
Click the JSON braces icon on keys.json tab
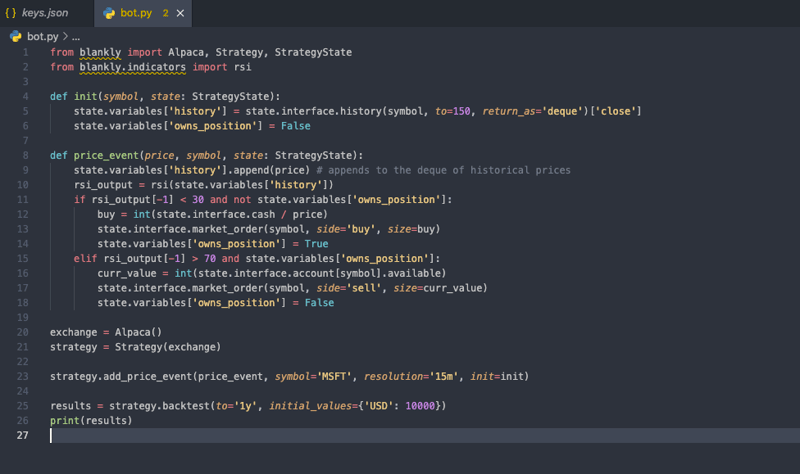(x=11, y=13)
